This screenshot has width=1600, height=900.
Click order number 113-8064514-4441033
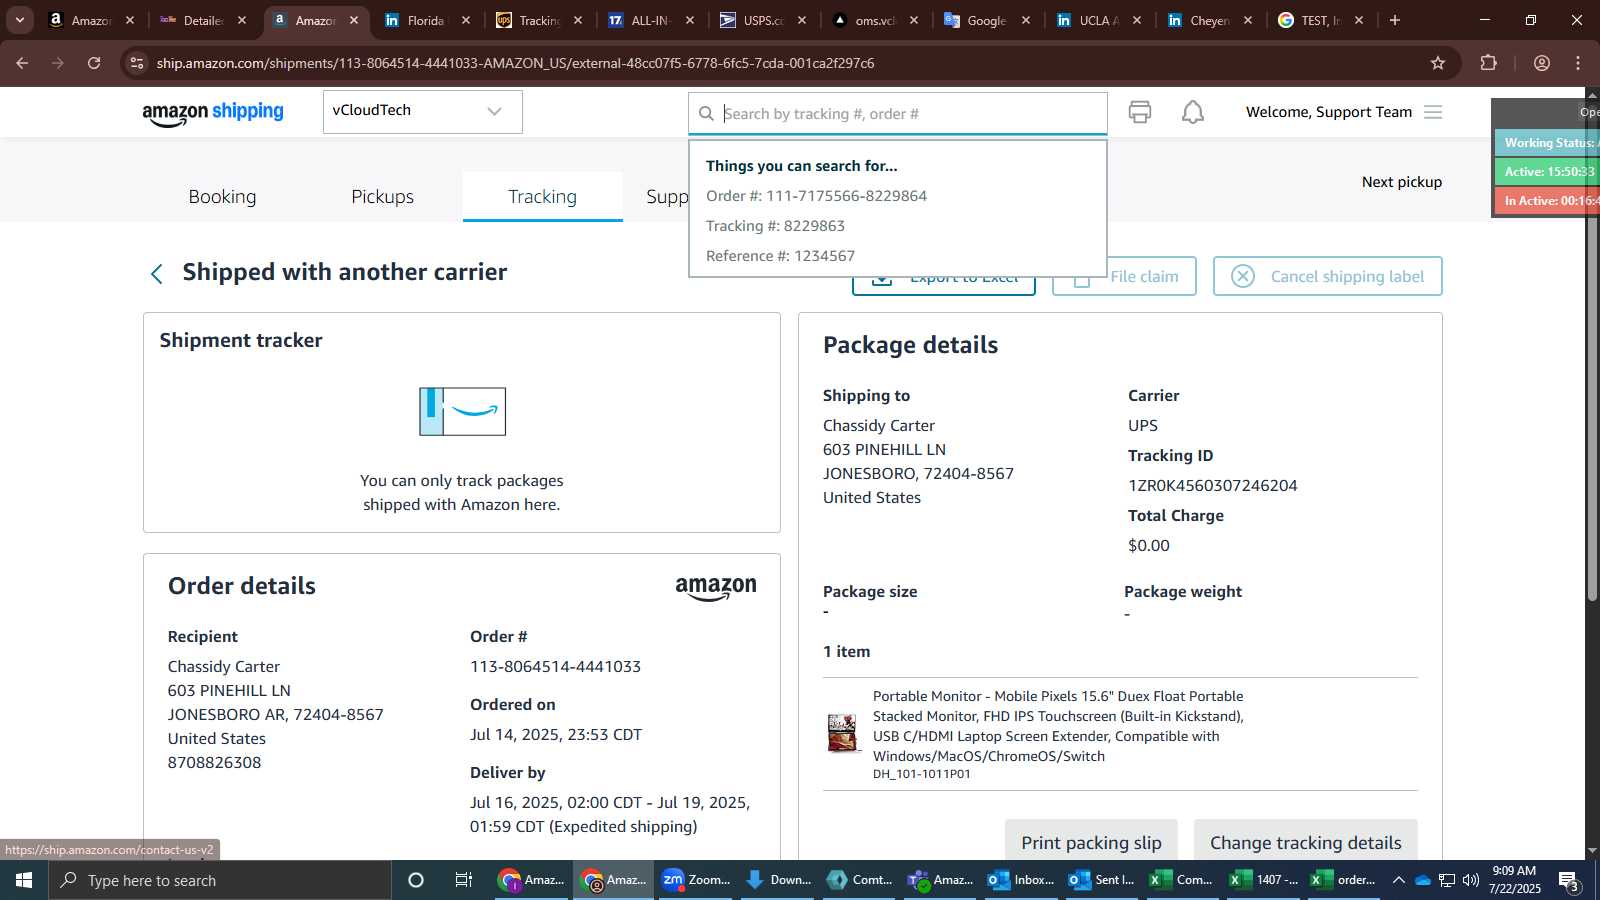click(x=555, y=667)
